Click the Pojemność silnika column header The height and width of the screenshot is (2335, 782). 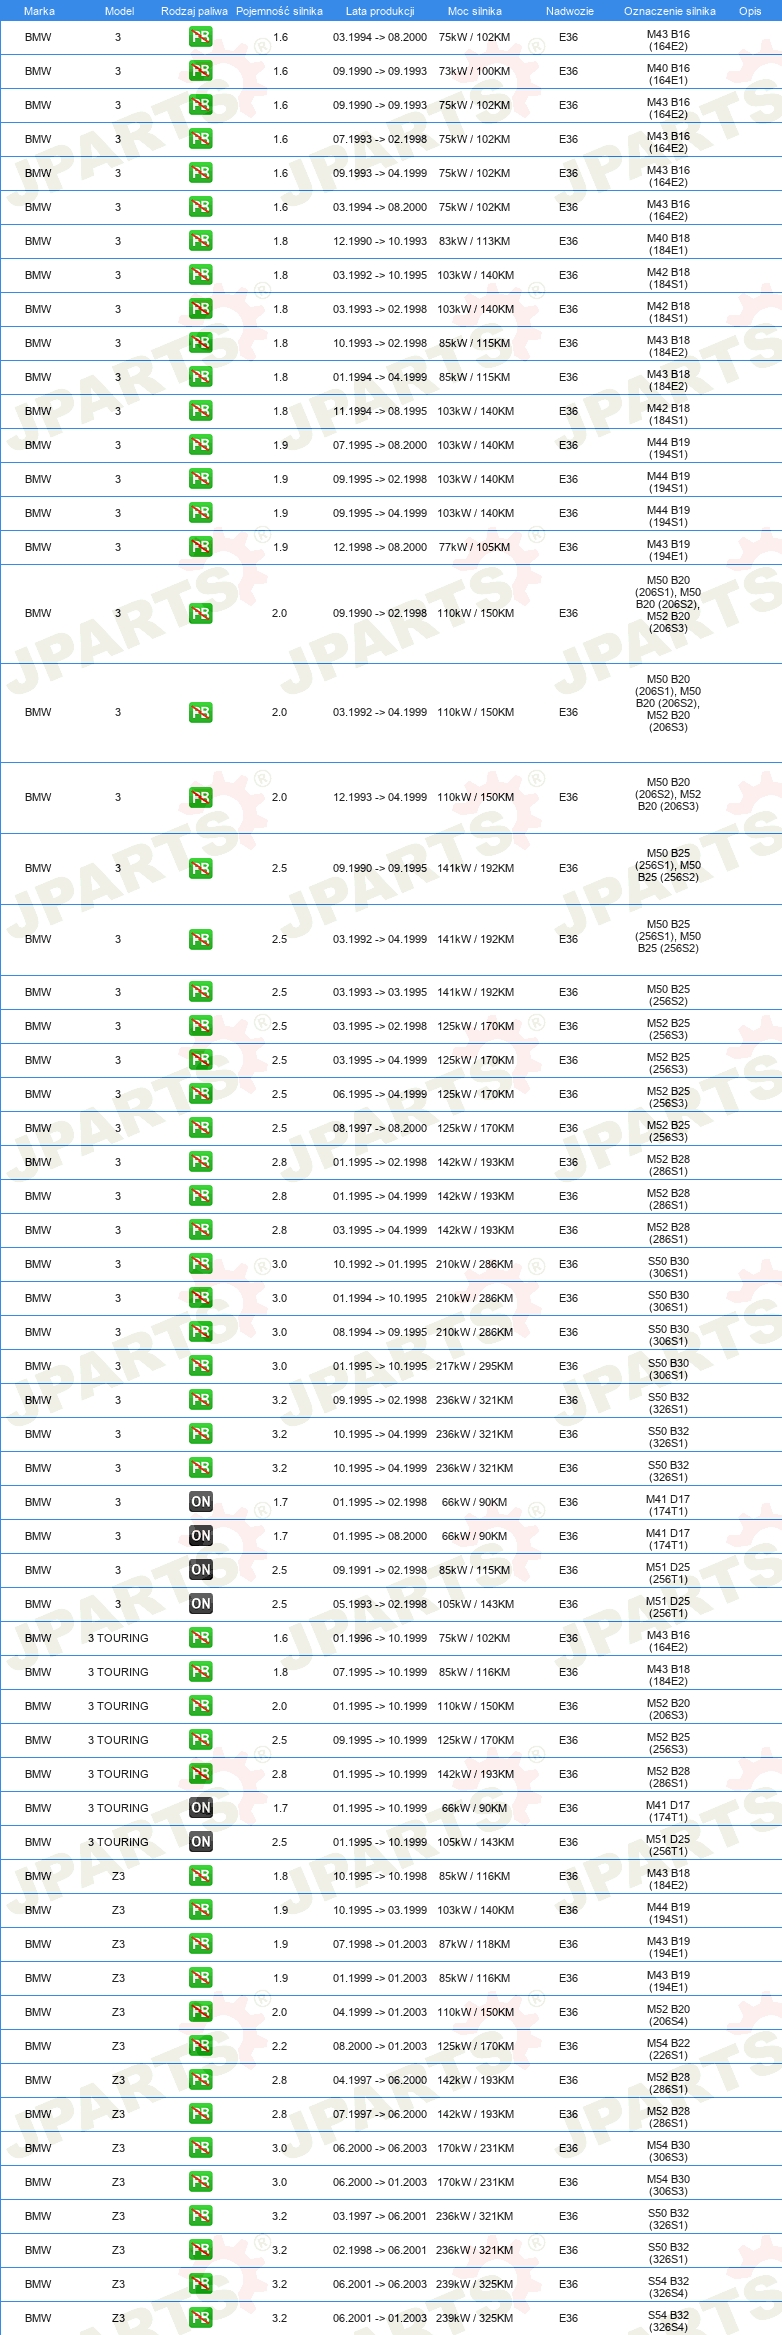279,11
